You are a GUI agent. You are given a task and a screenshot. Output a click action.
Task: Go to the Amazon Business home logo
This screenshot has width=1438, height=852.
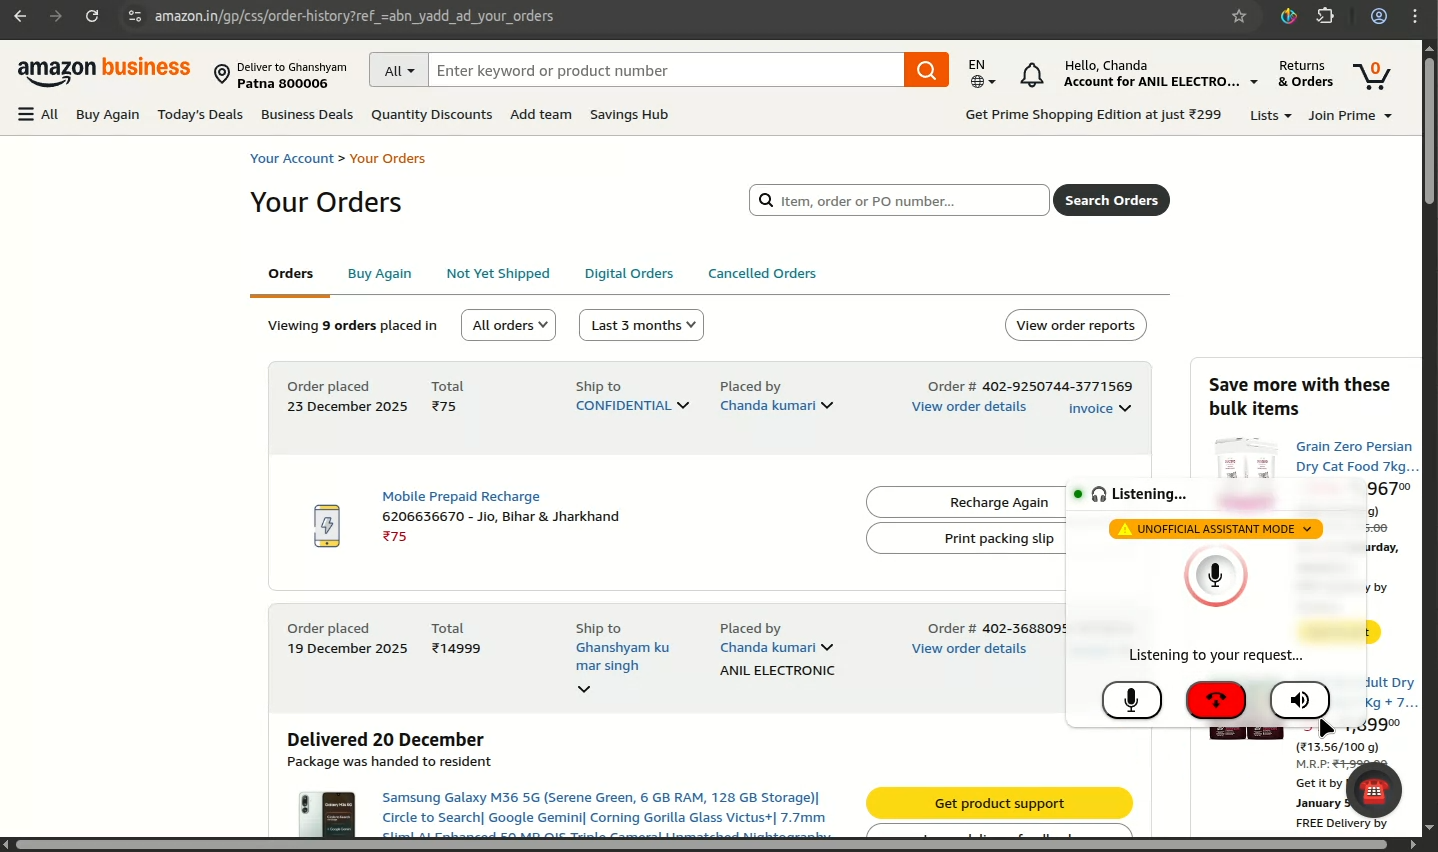[104, 71]
